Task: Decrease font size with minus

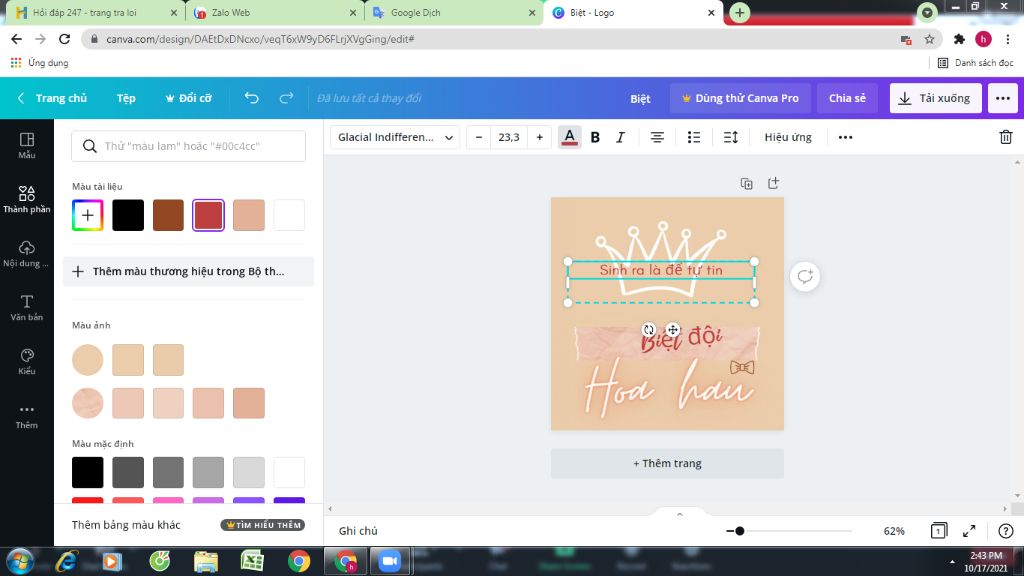Action: pyautogui.click(x=479, y=137)
